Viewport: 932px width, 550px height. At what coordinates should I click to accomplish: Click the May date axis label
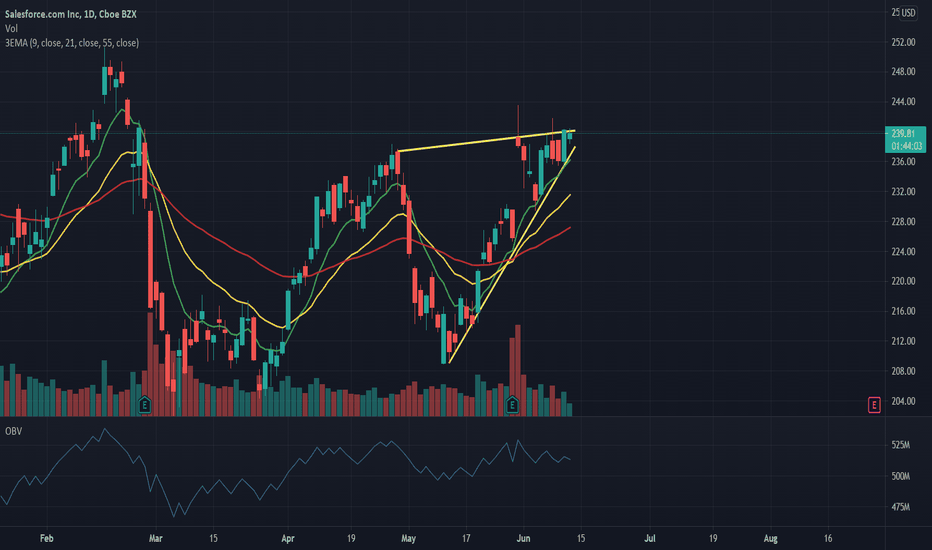[x=408, y=539]
